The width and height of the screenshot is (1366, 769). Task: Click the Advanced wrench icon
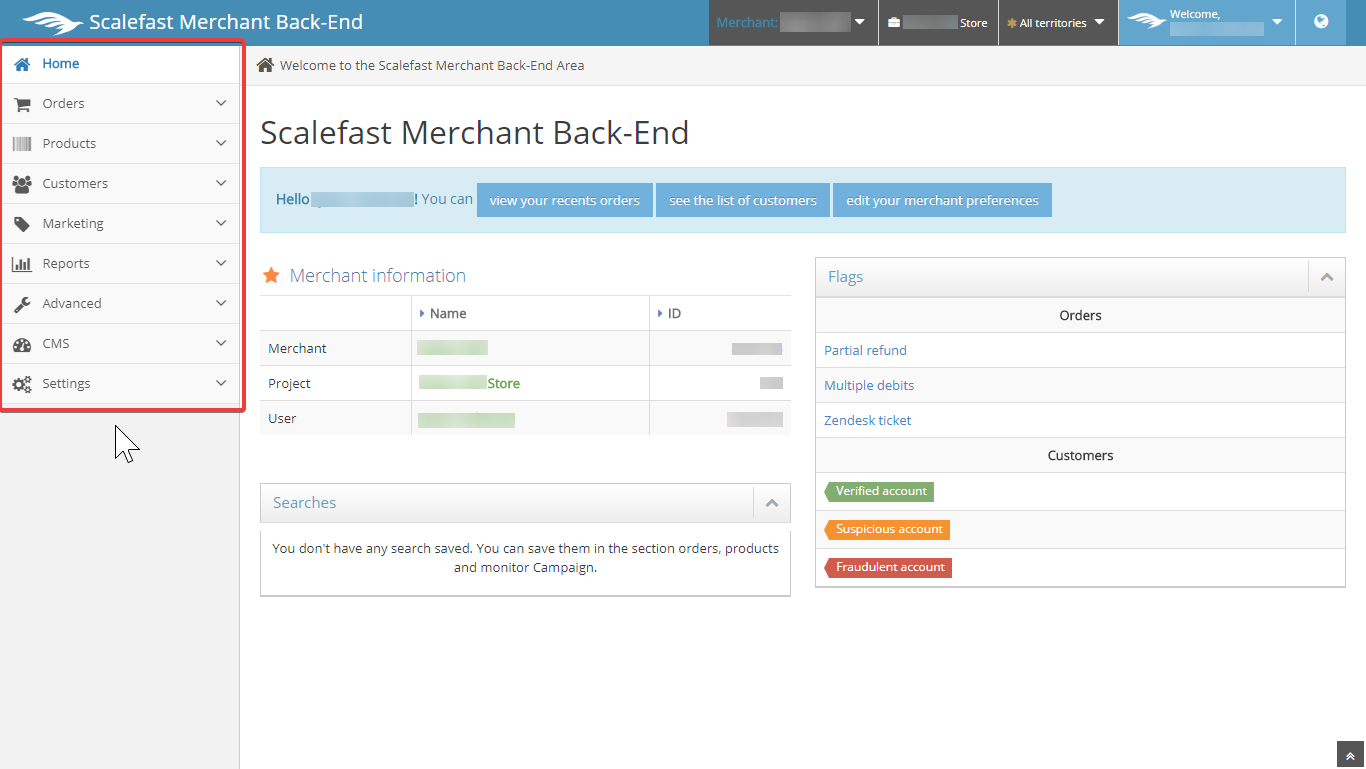[x=22, y=304]
